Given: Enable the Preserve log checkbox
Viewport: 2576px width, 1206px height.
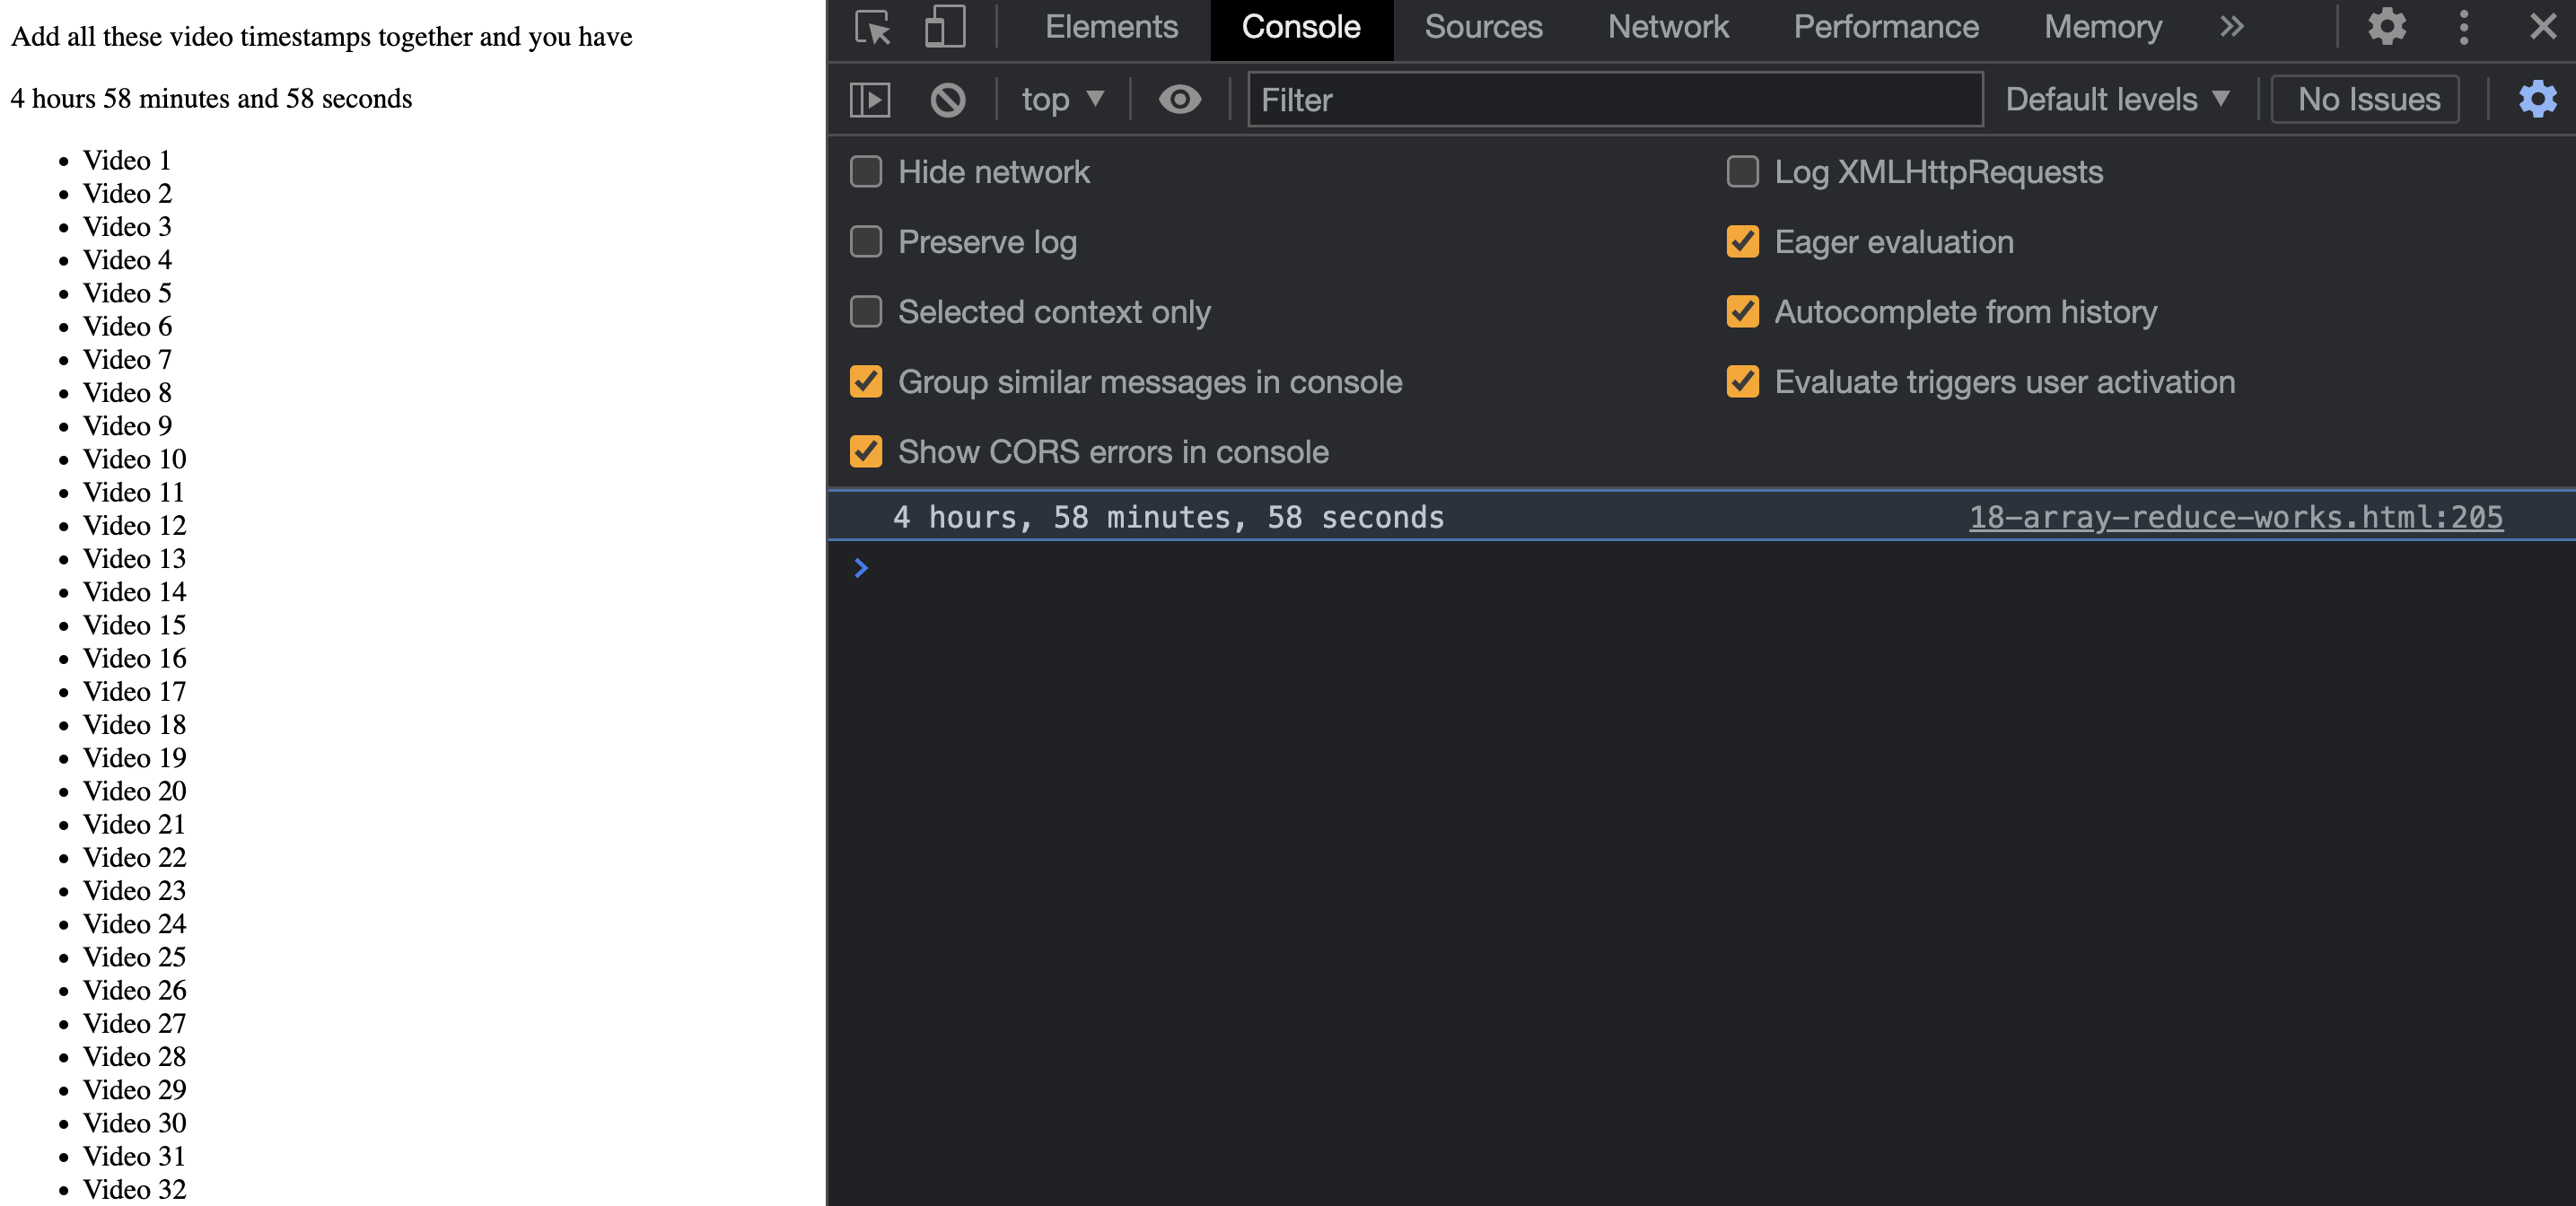Looking at the screenshot, I should tap(865, 242).
